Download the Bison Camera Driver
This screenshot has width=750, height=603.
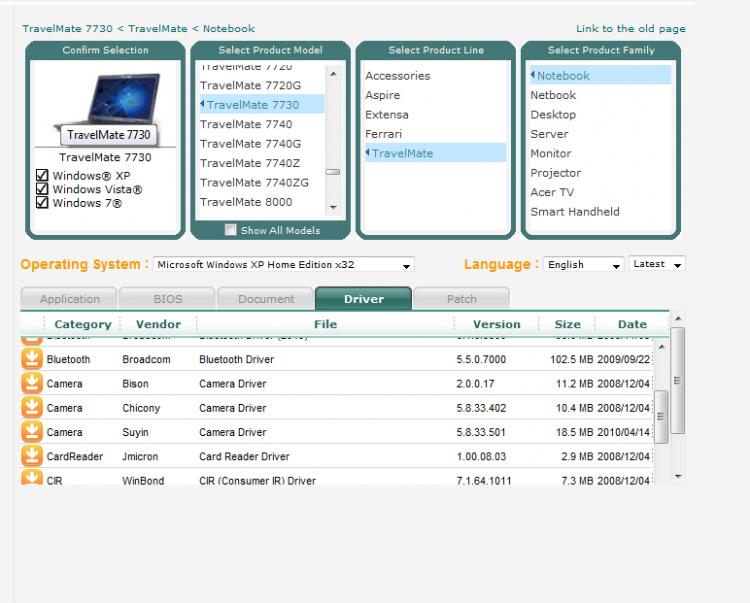[x=32, y=384]
